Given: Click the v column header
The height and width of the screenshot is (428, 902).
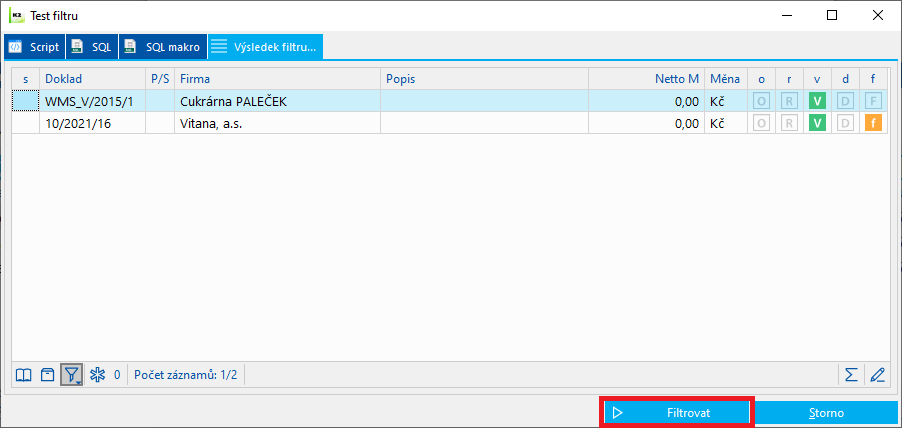Looking at the screenshot, I should pyautogui.click(x=817, y=79).
